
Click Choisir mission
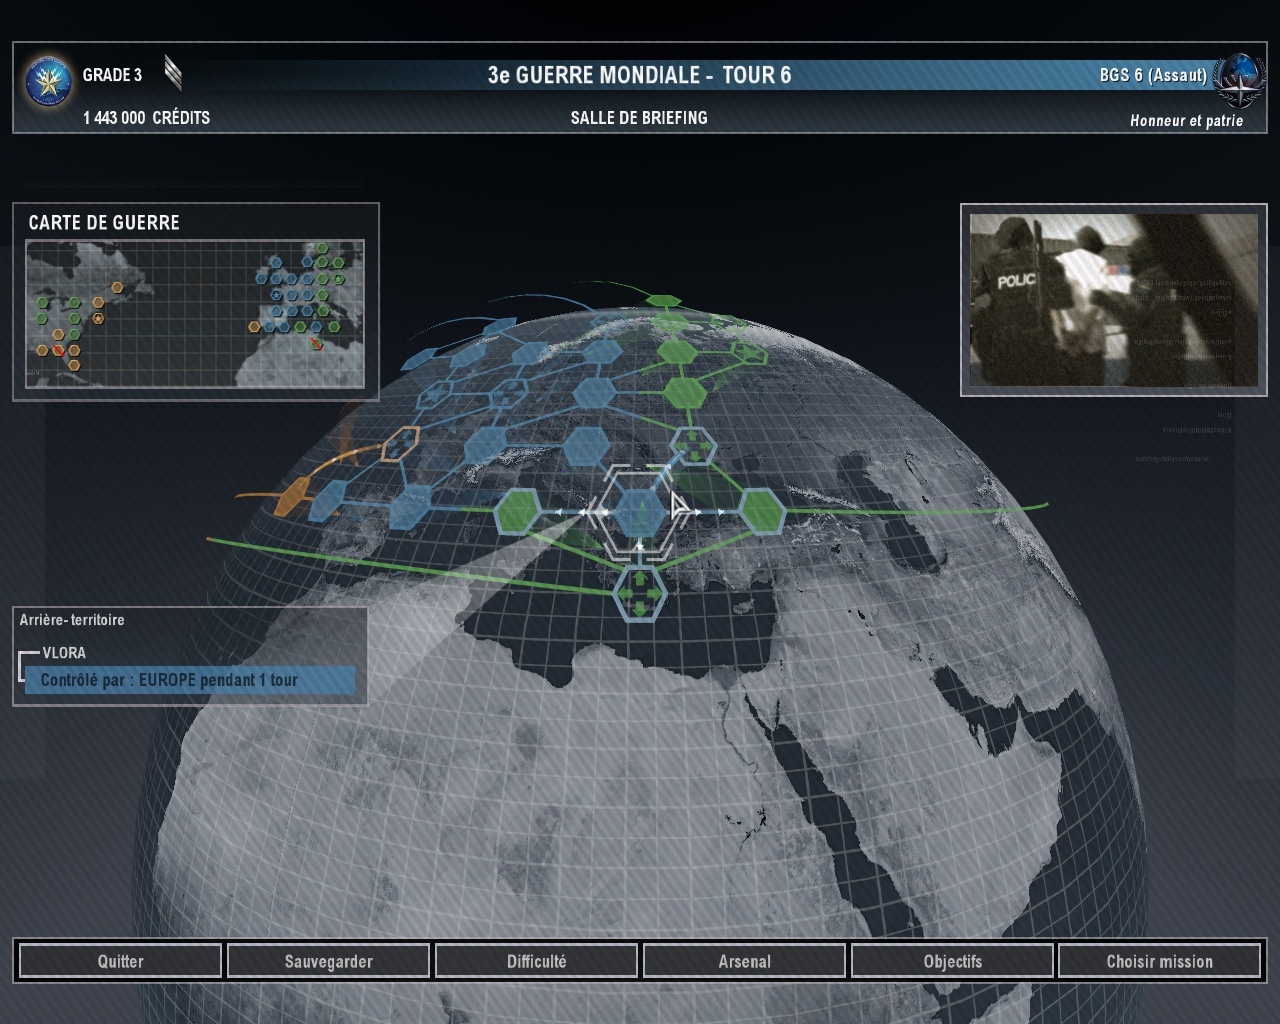click(x=1159, y=961)
